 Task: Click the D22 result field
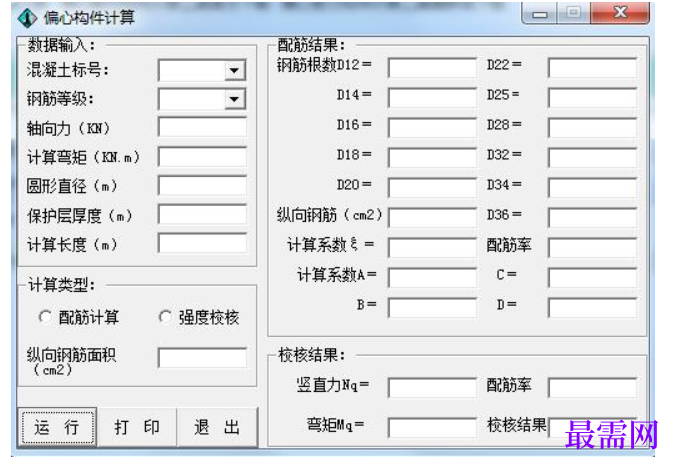592,68
